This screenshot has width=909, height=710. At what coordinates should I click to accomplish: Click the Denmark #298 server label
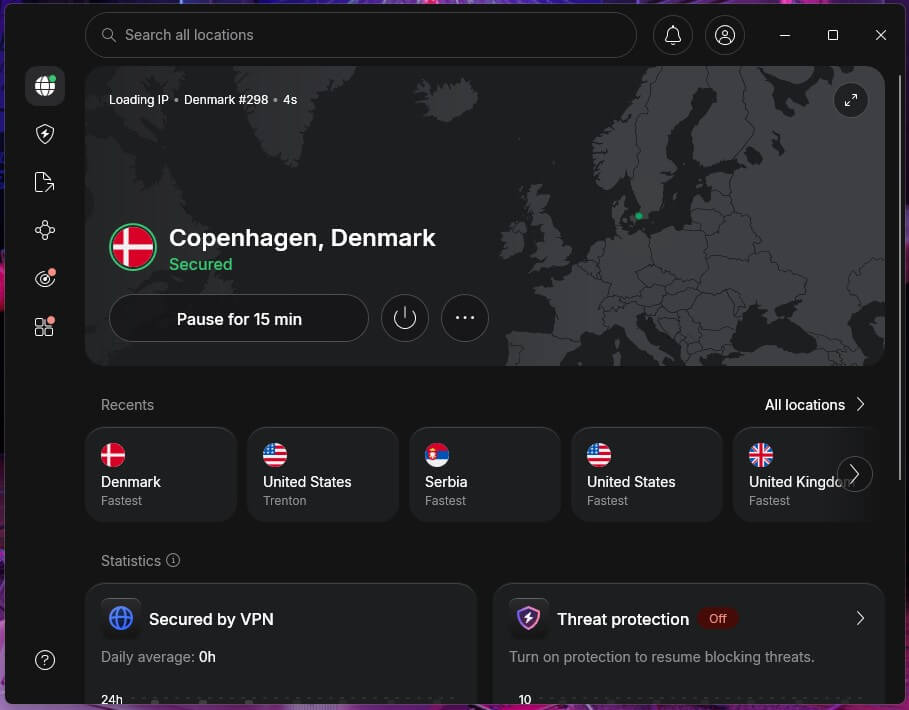(226, 100)
